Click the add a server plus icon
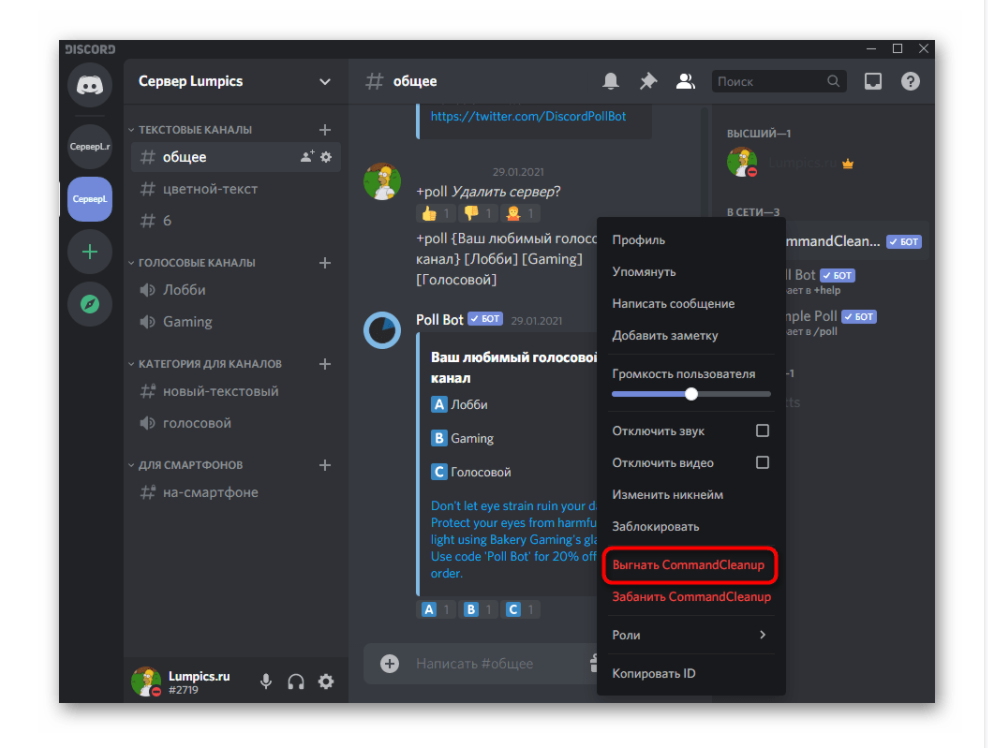Image resolution: width=988 pixels, height=748 pixels. [90, 251]
